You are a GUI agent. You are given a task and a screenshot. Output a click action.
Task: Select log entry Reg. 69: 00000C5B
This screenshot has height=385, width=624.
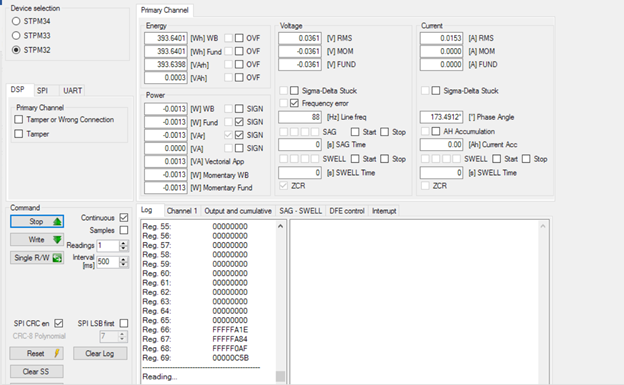click(x=195, y=358)
